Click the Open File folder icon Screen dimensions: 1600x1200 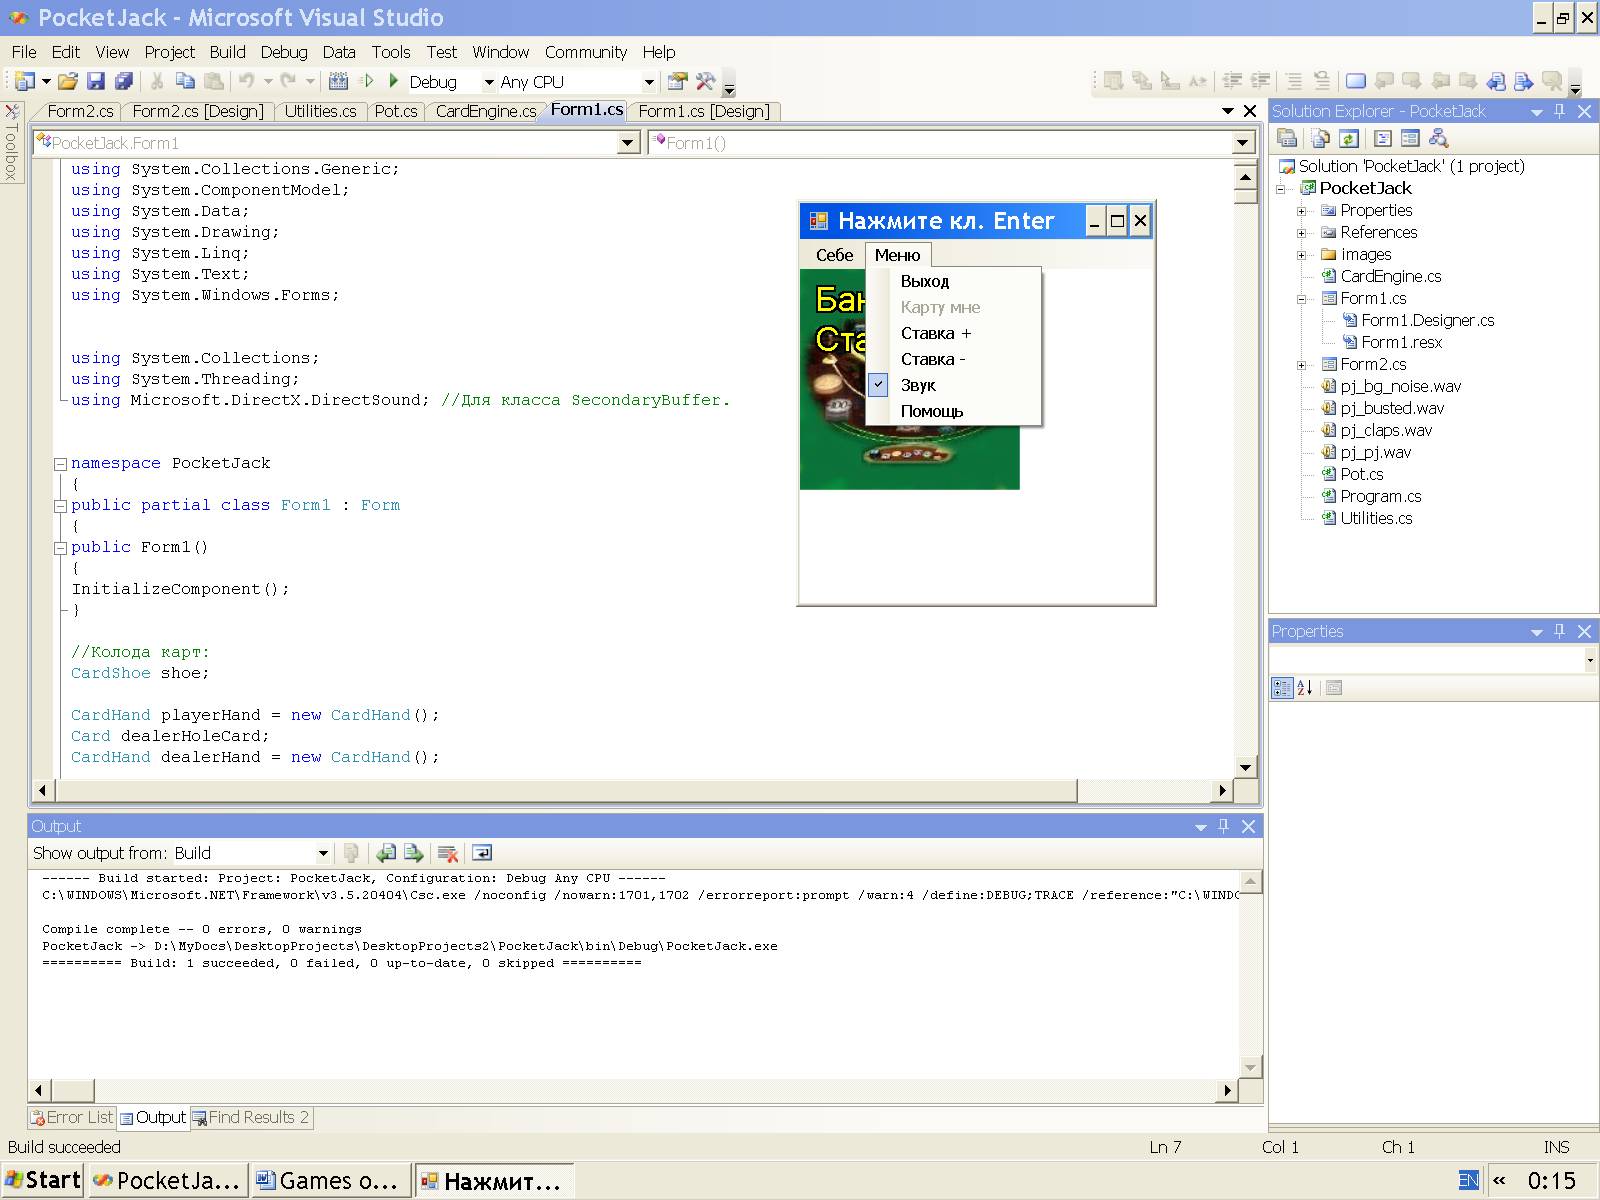67,82
